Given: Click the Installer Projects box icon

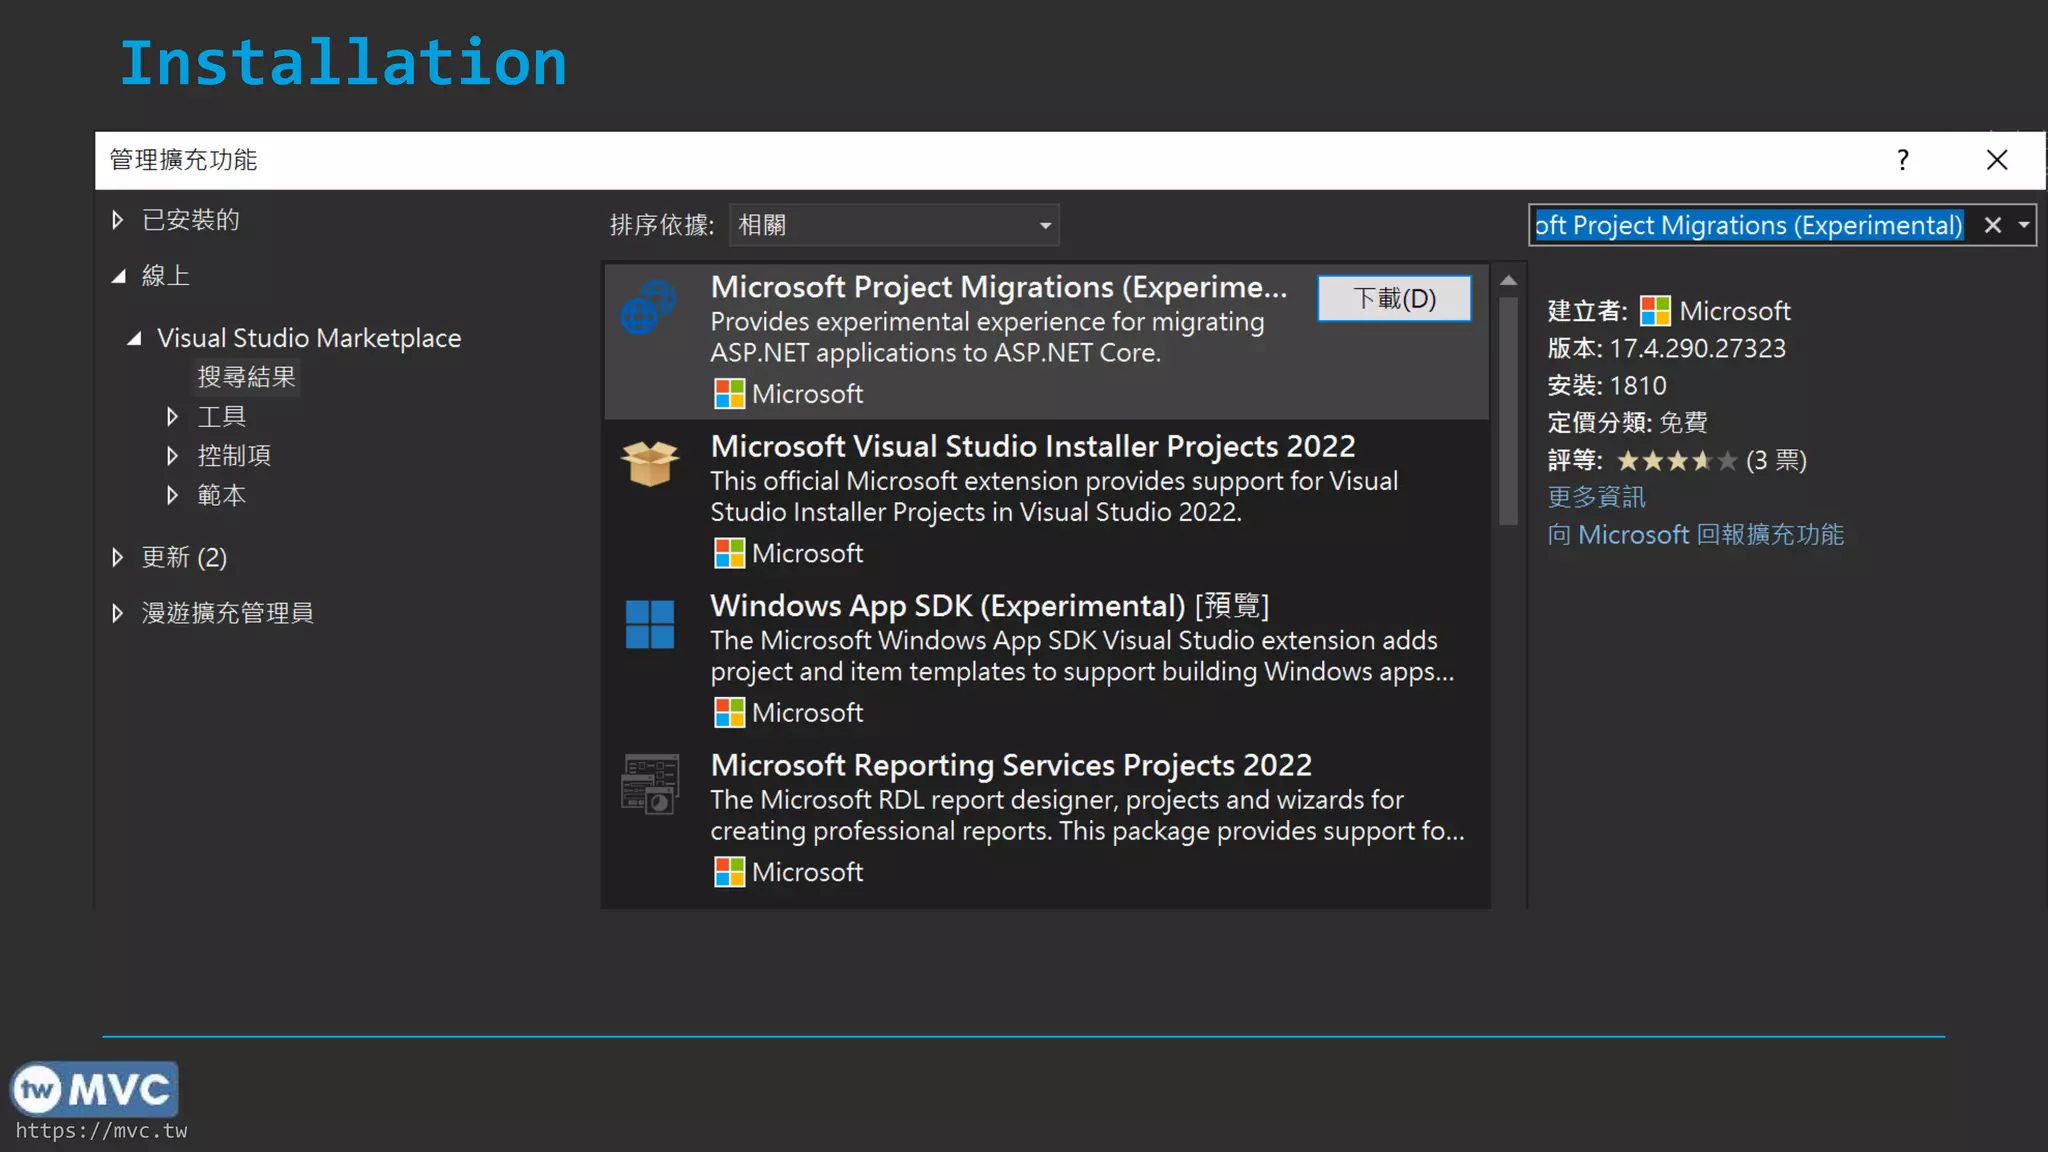Looking at the screenshot, I should (649, 464).
